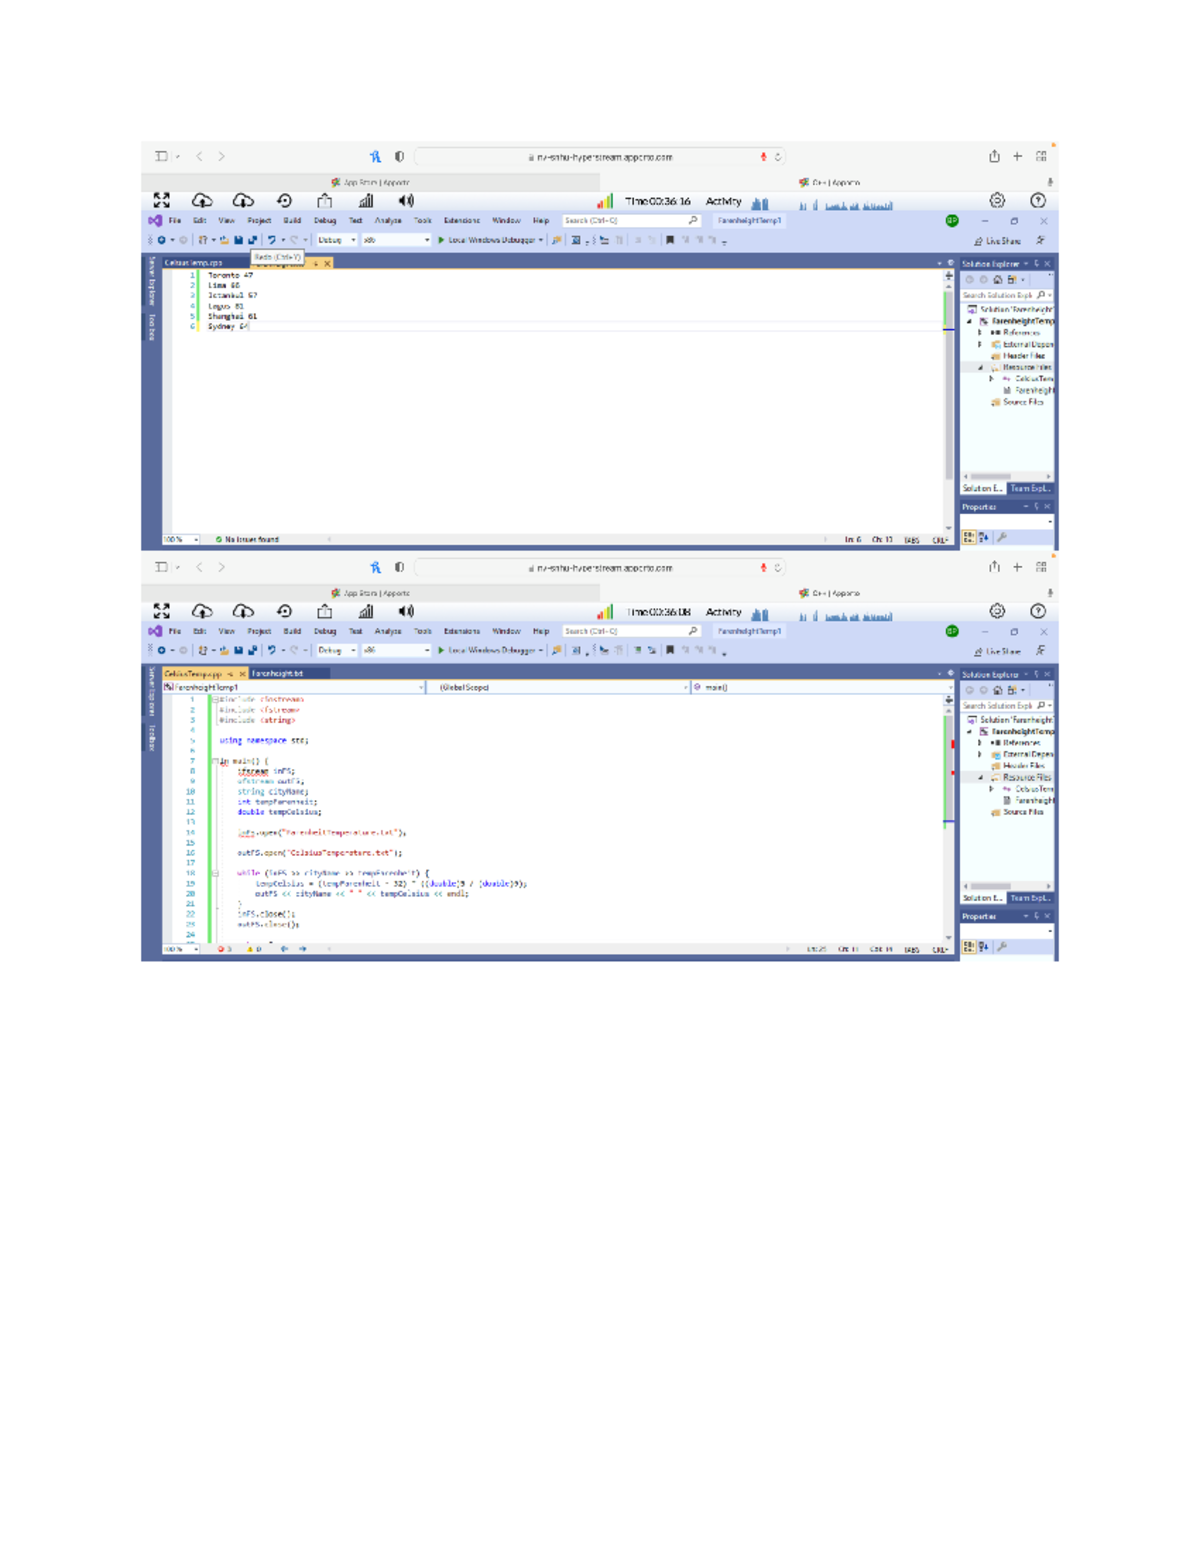Viewport: 1200px width, 1553px height.
Task: Start Local Windows Debugger in the C++ code window
Action: coord(491,650)
